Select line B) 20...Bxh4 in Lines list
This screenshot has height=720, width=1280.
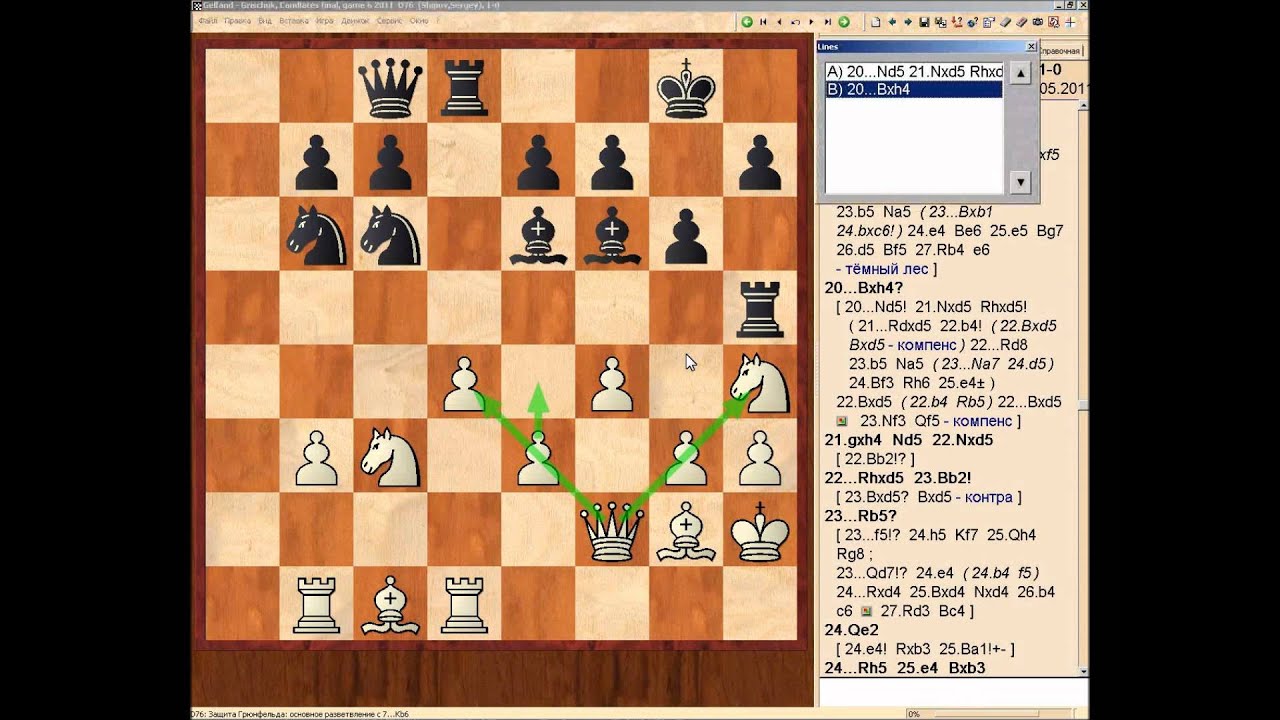point(914,89)
